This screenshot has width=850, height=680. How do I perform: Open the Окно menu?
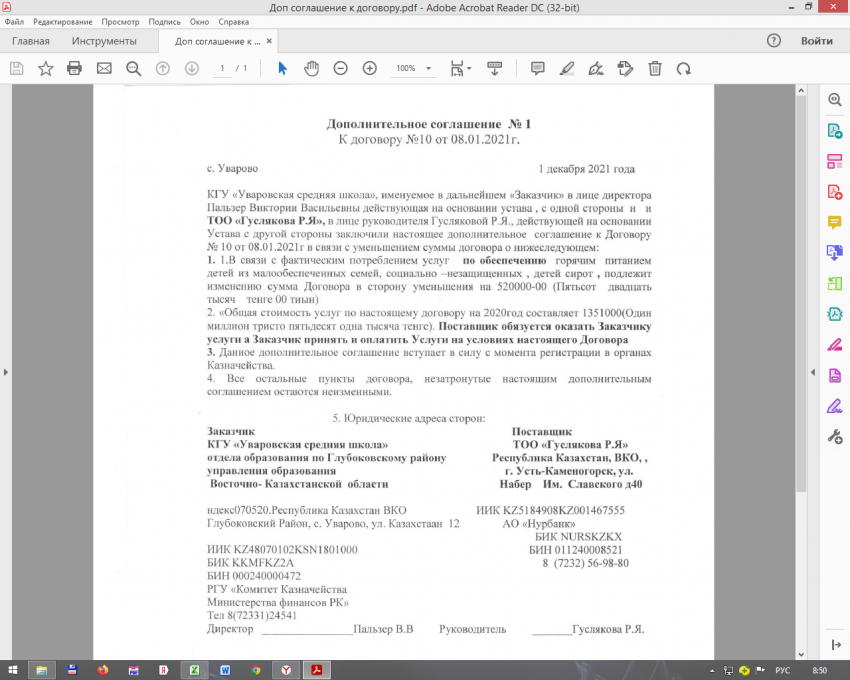[199, 22]
